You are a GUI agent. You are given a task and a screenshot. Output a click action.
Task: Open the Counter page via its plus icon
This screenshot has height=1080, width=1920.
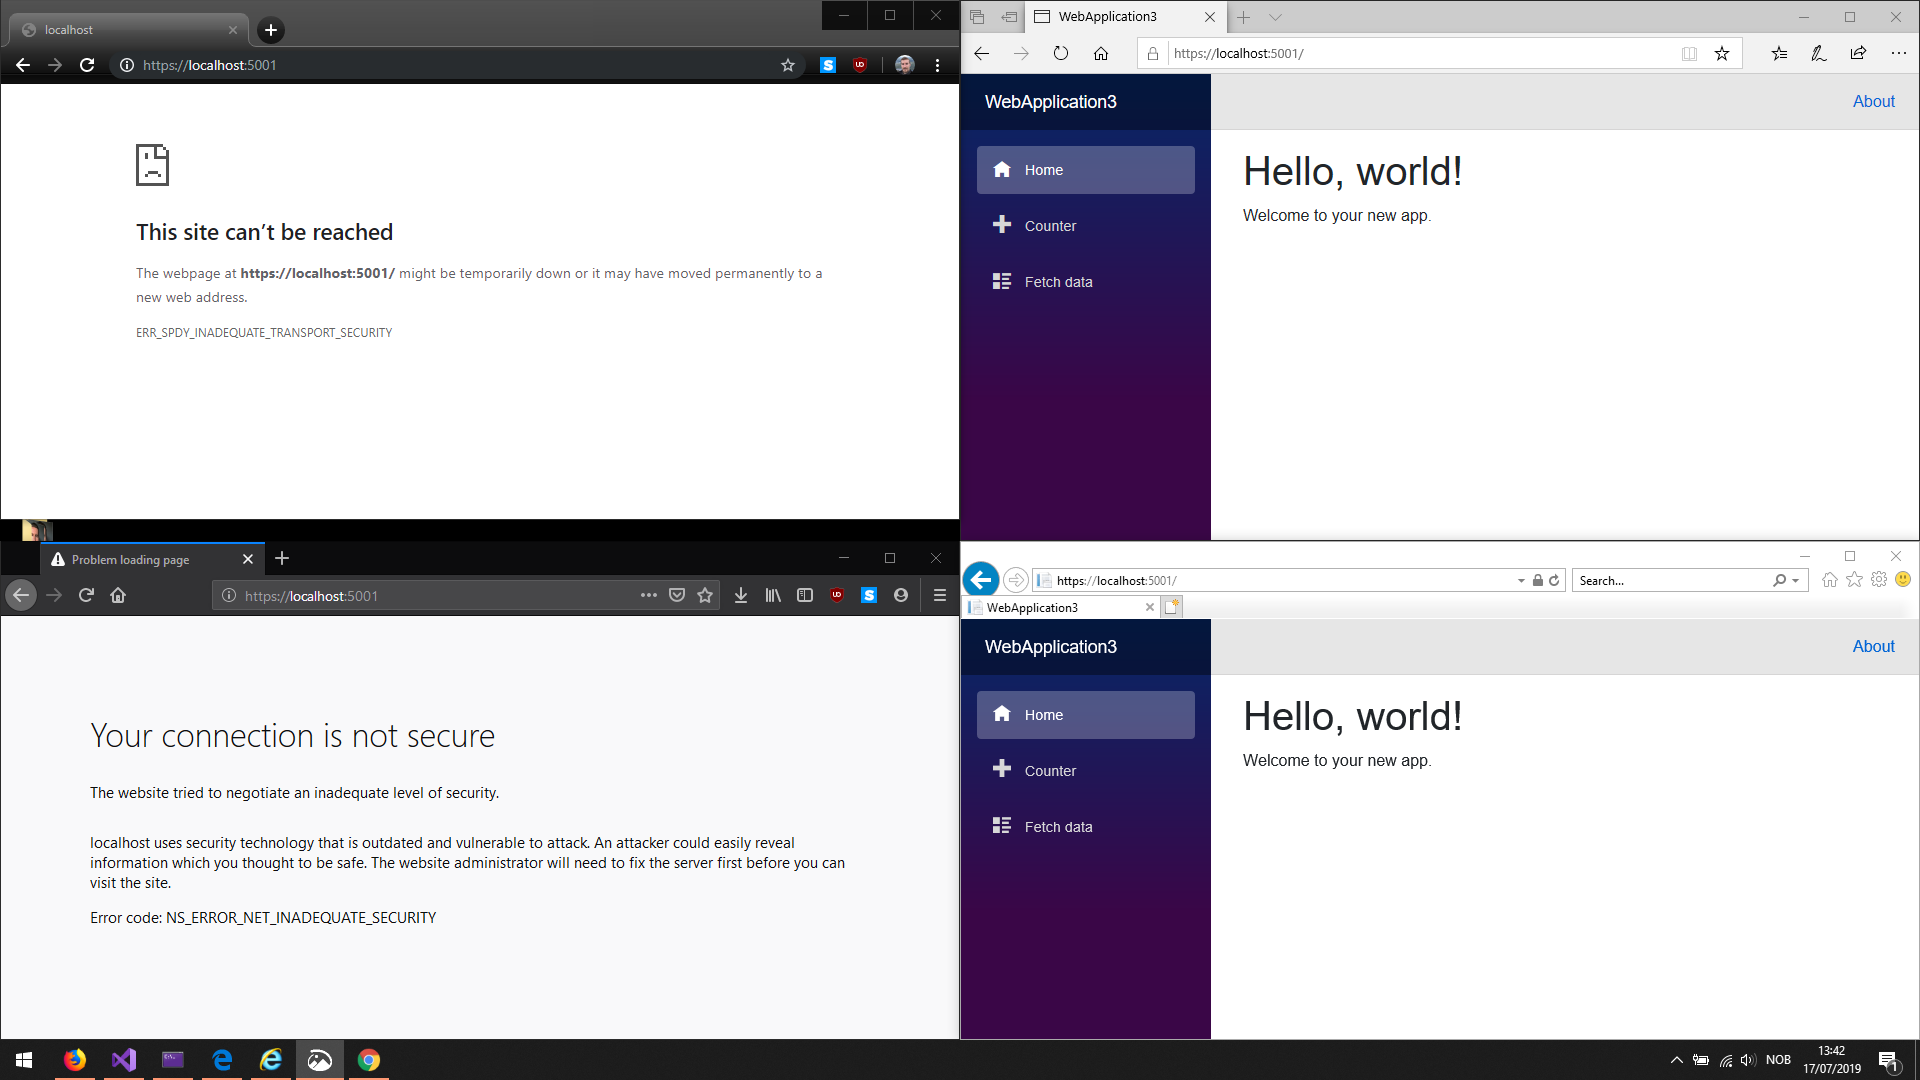coord(1001,225)
